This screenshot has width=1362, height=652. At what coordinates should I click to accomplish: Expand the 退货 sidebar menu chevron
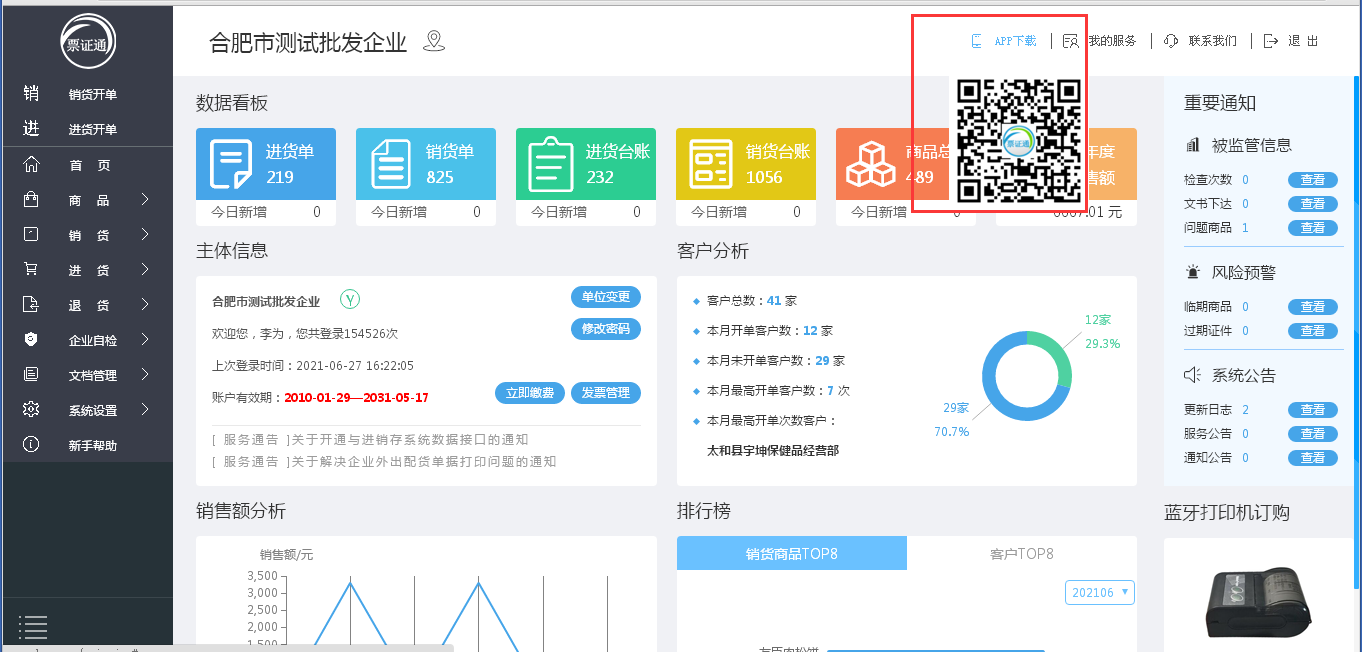145,305
